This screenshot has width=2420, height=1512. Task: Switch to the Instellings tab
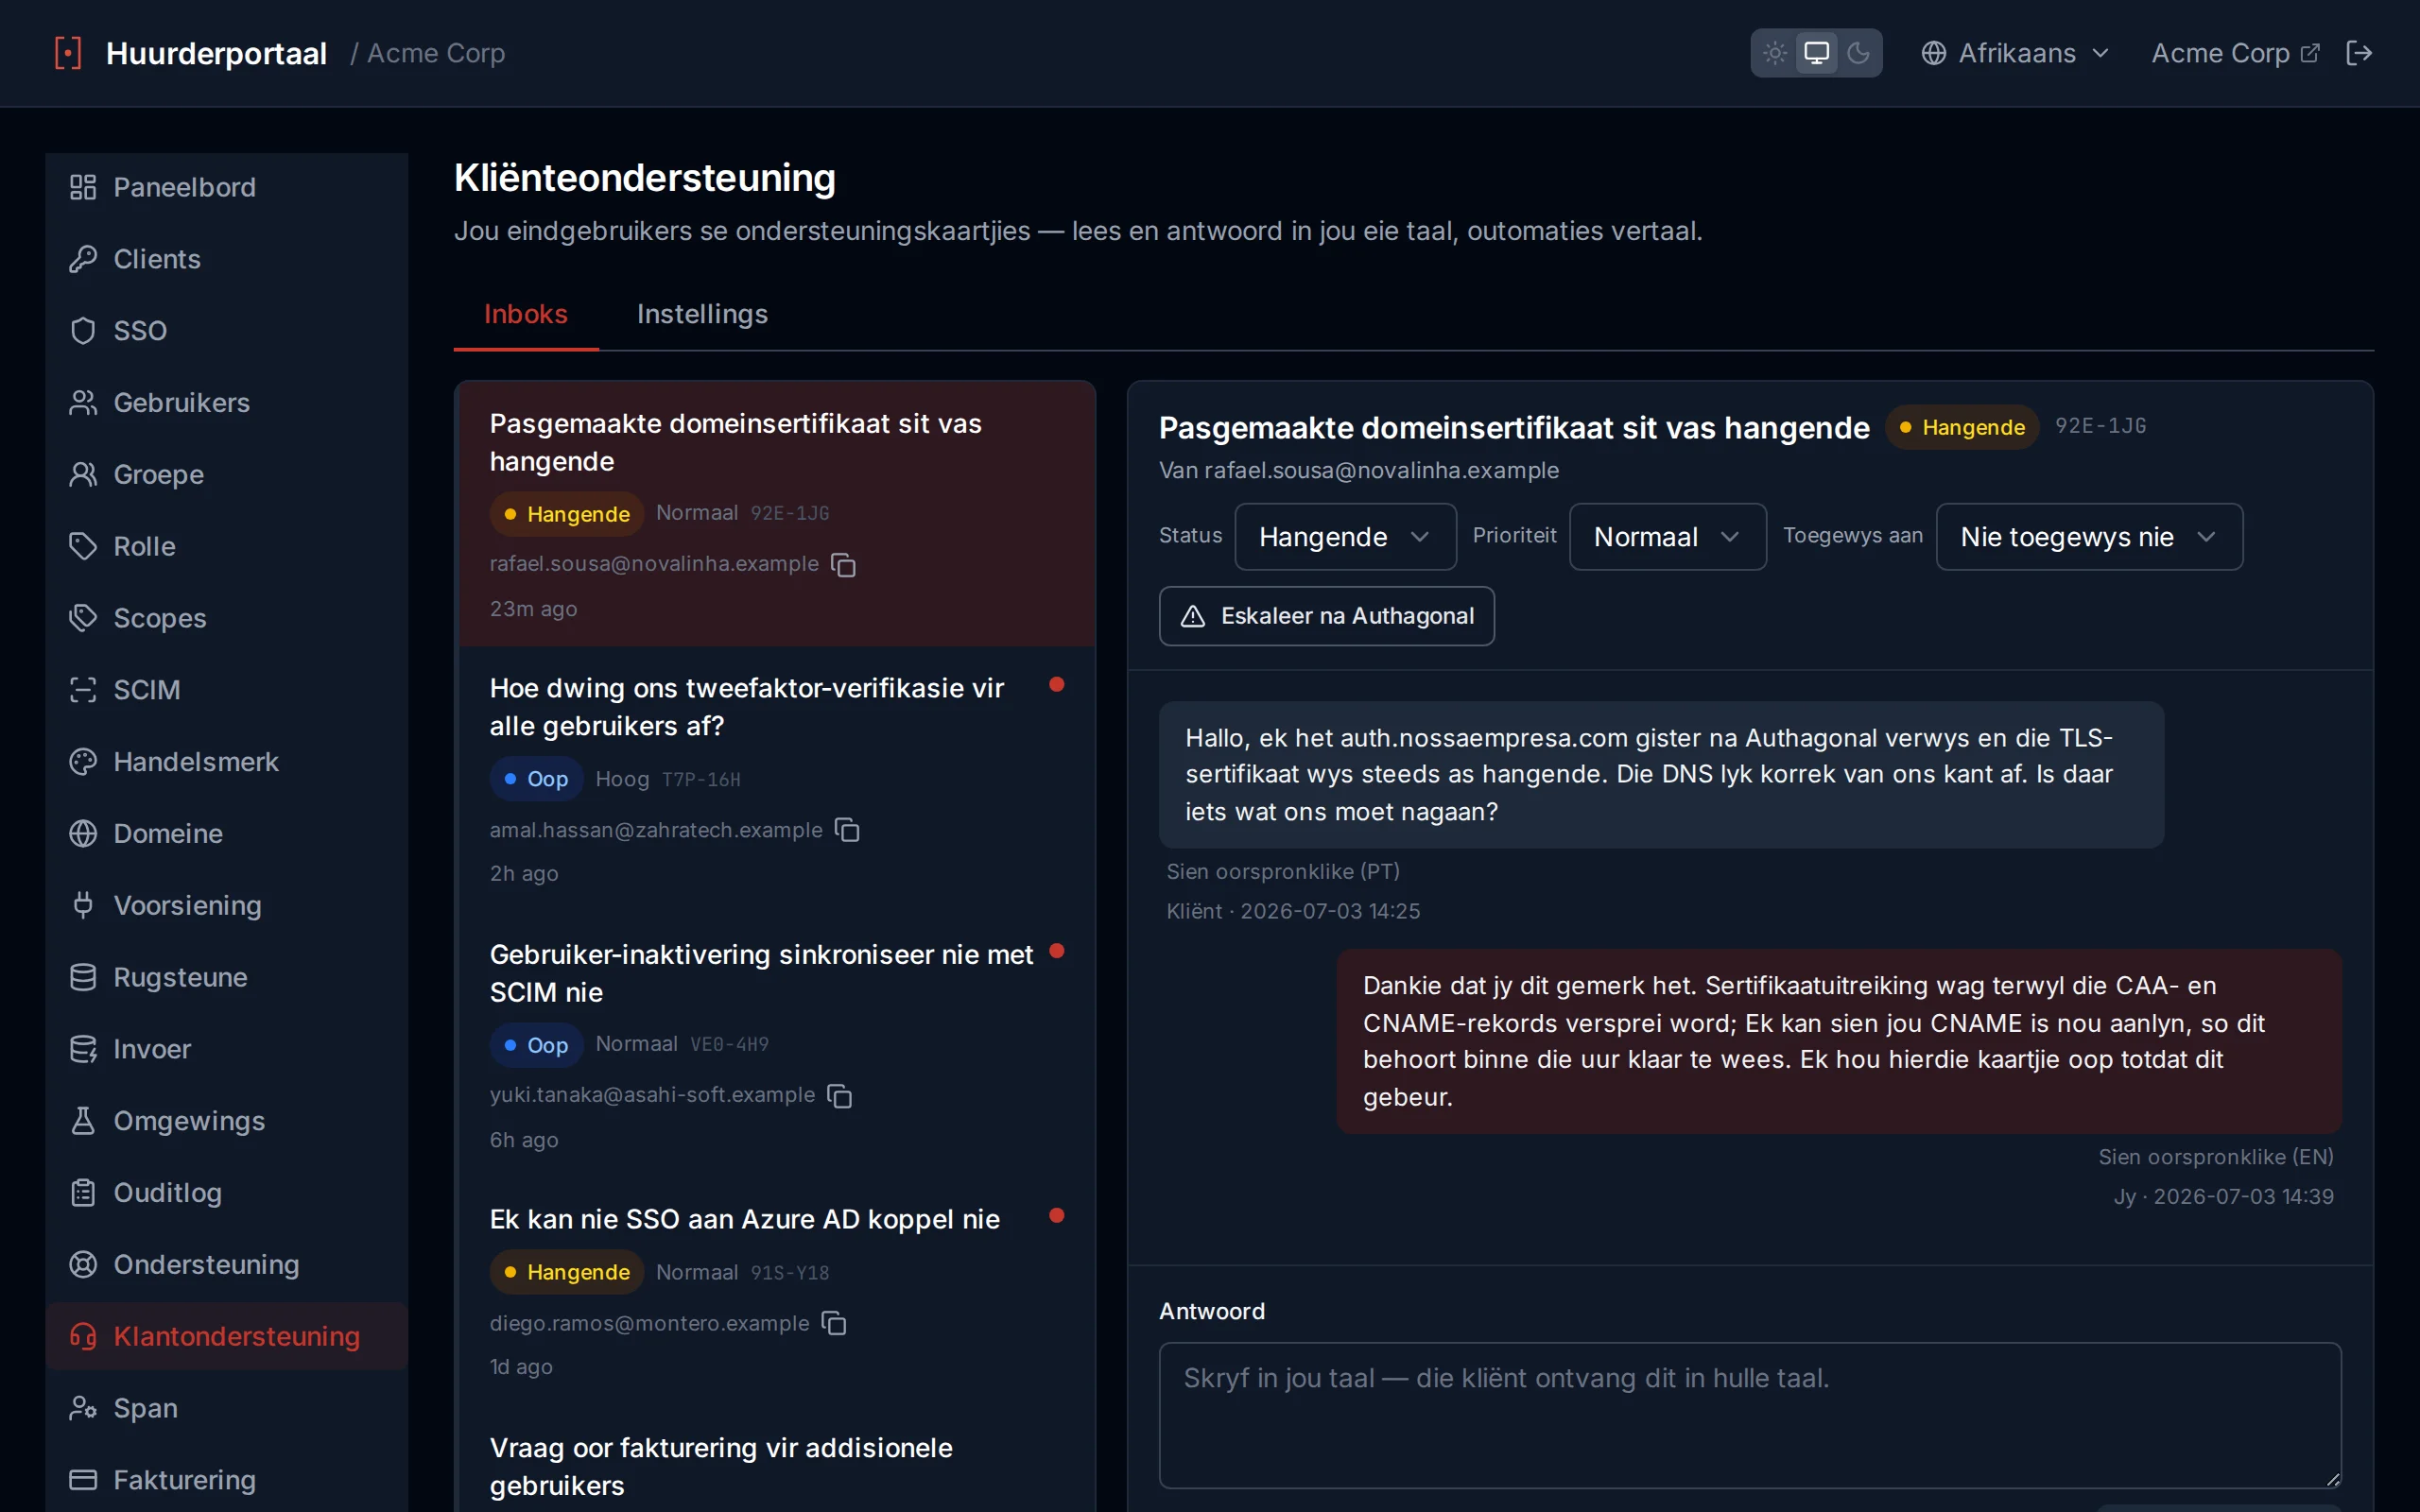tap(702, 314)
